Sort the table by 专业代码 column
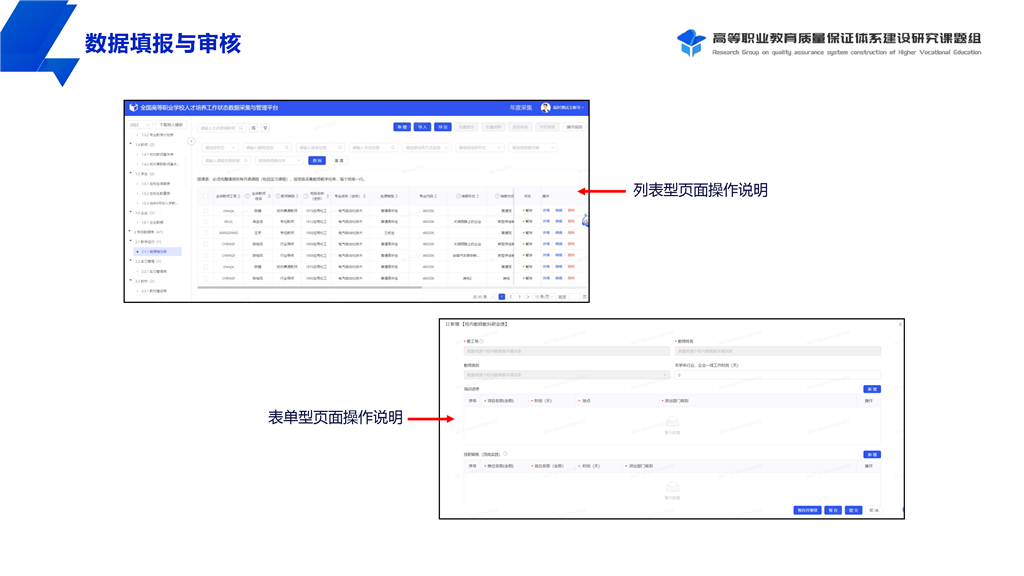 tap(436, 196)
